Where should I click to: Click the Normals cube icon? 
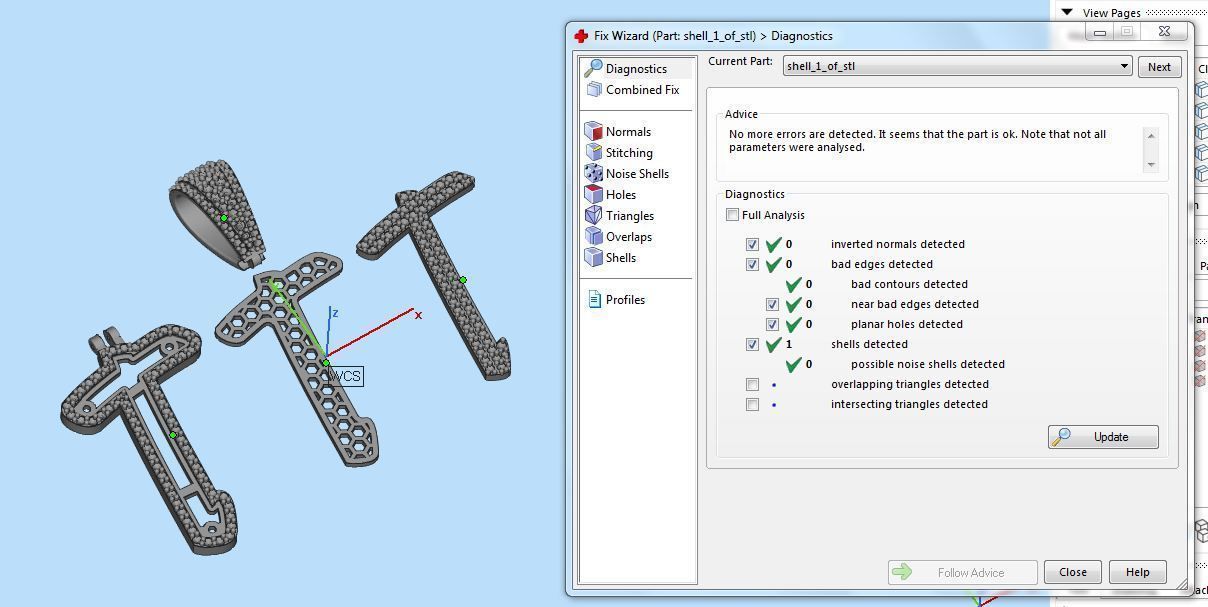[x=593, y=131]
